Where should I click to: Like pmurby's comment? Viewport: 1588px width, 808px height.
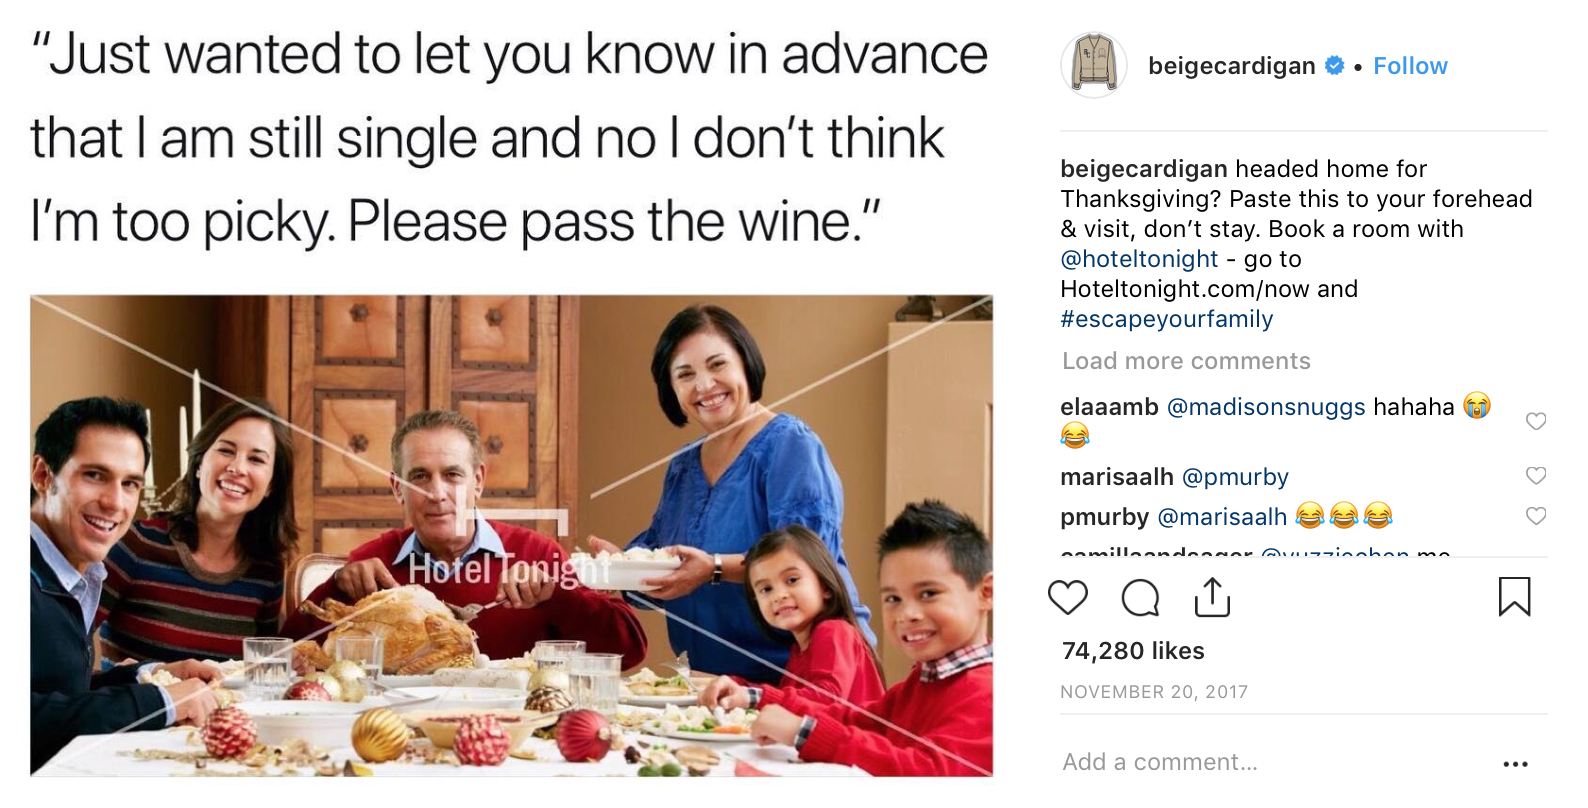(x=1536, y=516)
